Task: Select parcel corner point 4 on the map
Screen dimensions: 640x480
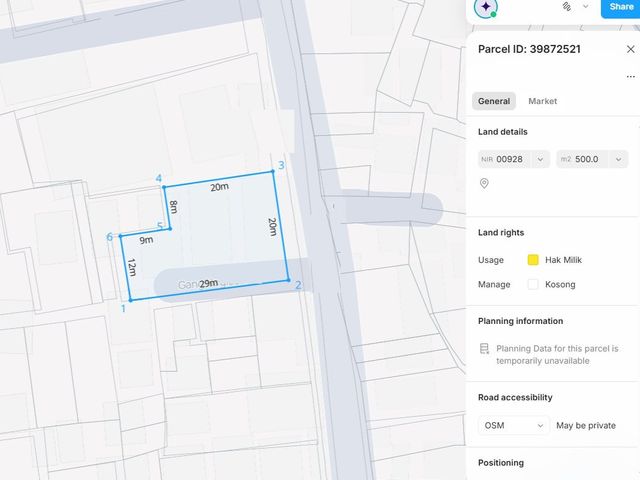Action: point(164,187)
